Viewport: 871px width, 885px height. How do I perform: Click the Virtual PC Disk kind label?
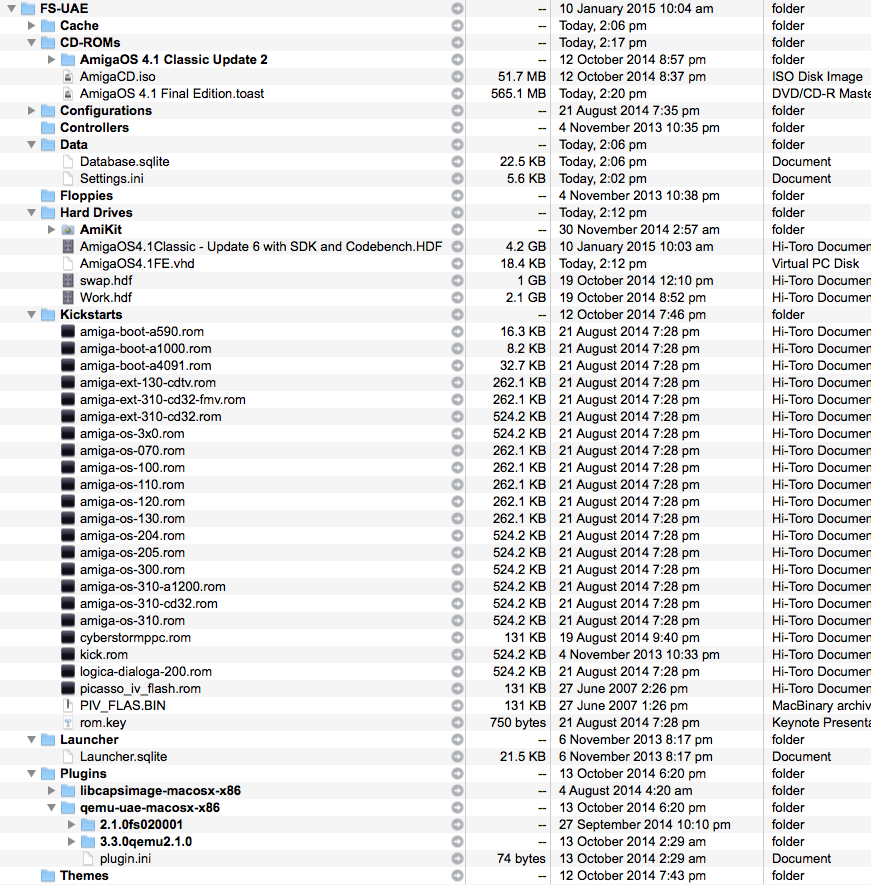[816, 264]
